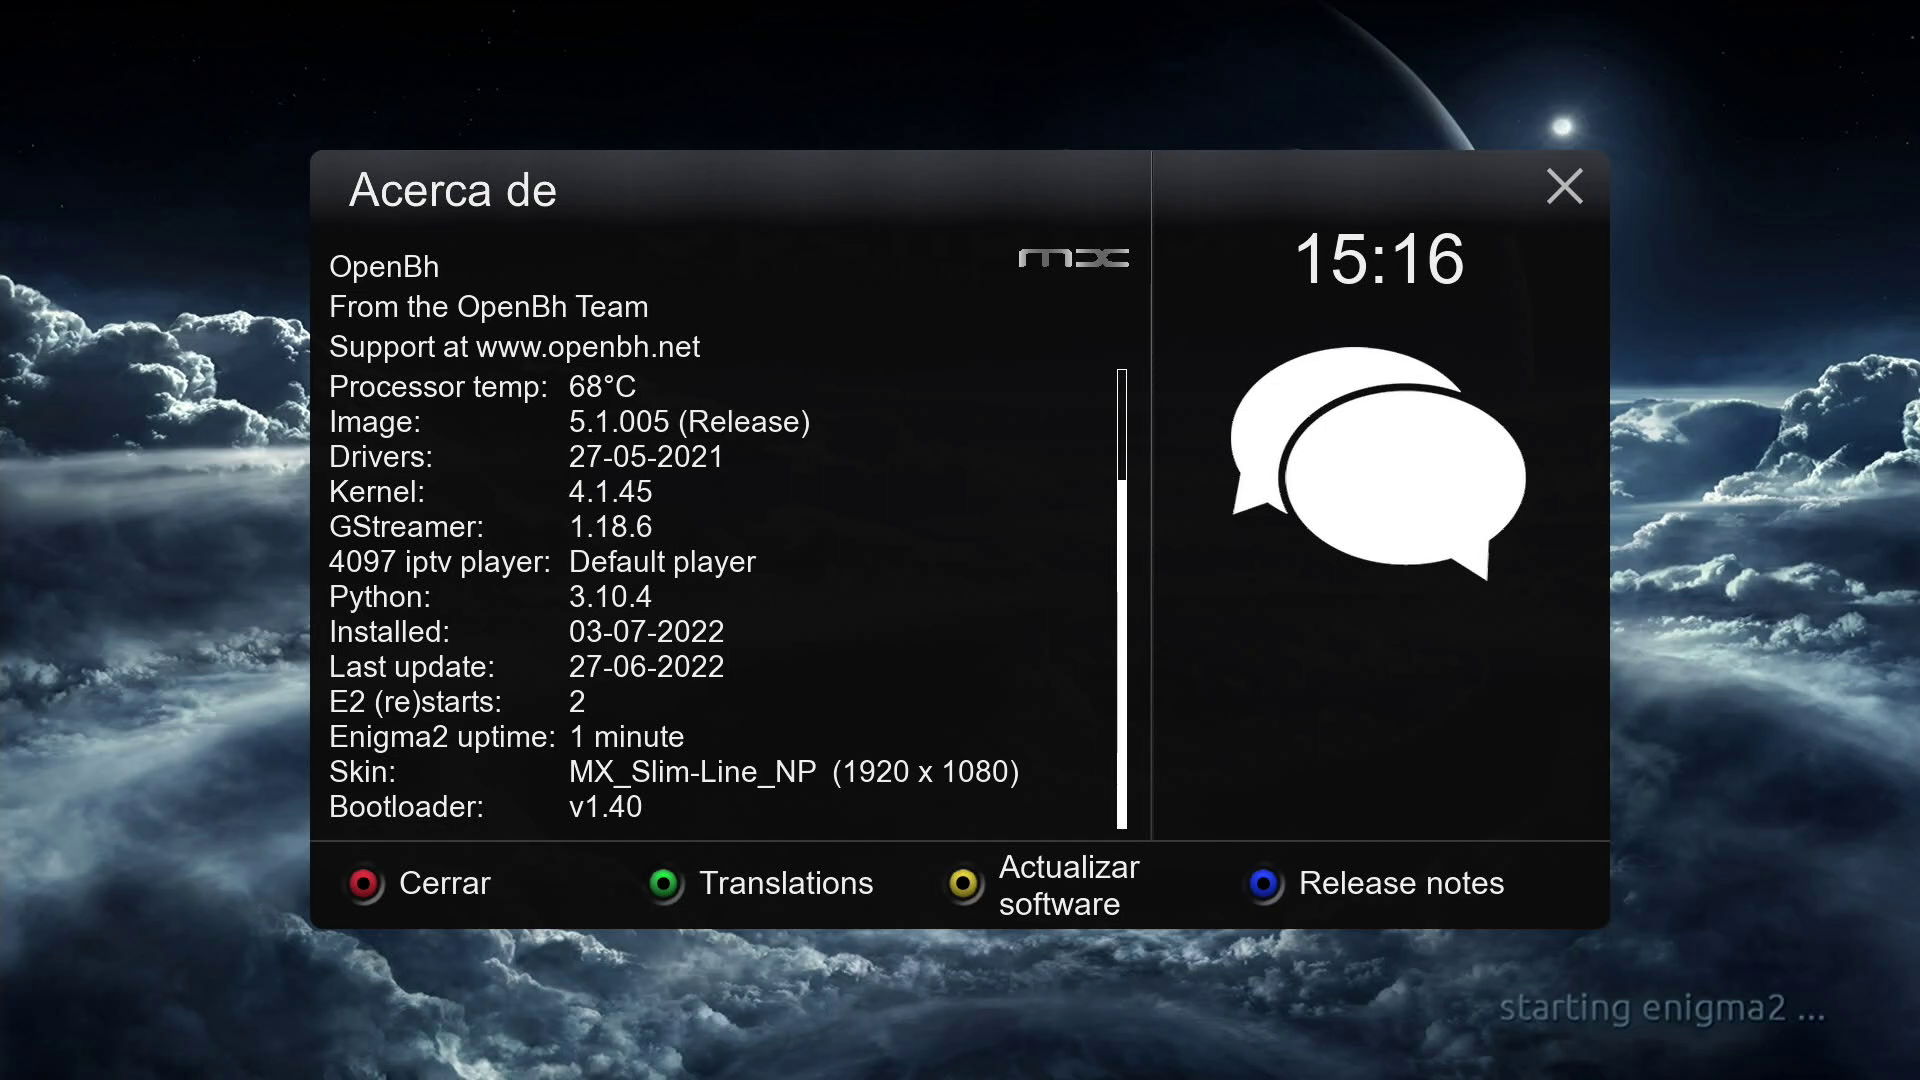Click the MX skin logo
The height and width of the screenshot is (1080, 1920).
click(x=1073, y=259)
